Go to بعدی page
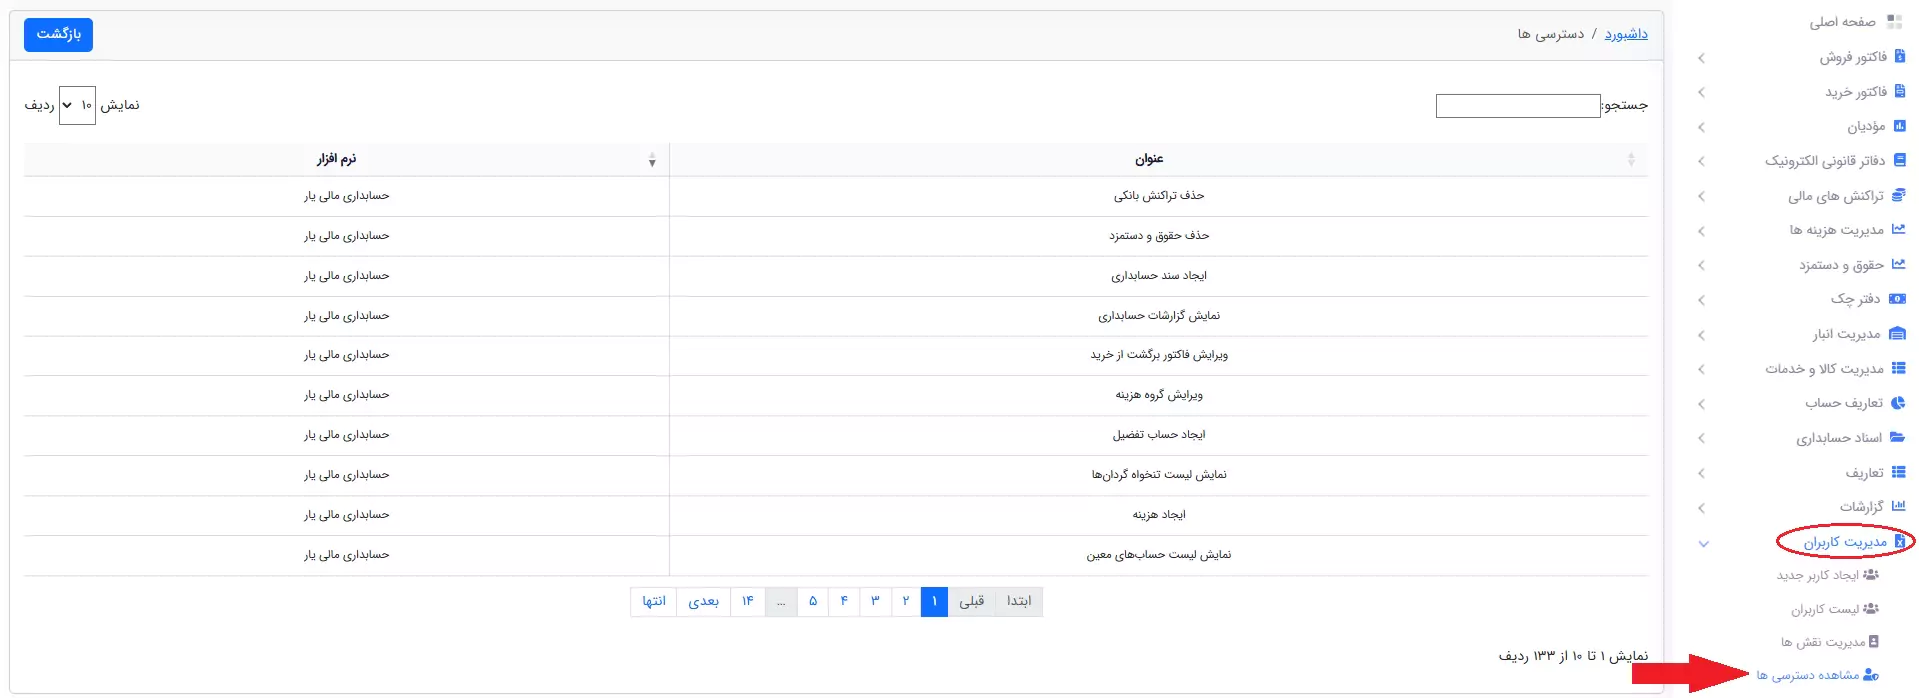Image resolution: width=1919 pixels, height=698 pixels. [704, 601]
